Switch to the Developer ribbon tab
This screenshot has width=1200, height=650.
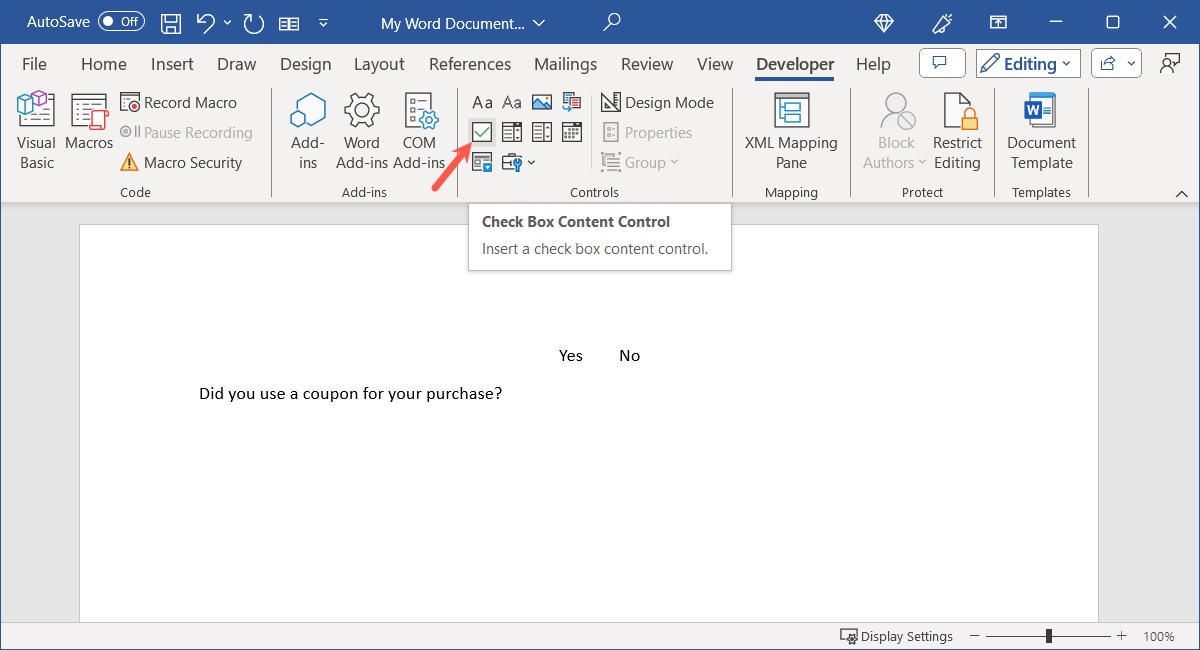[794, 63]
